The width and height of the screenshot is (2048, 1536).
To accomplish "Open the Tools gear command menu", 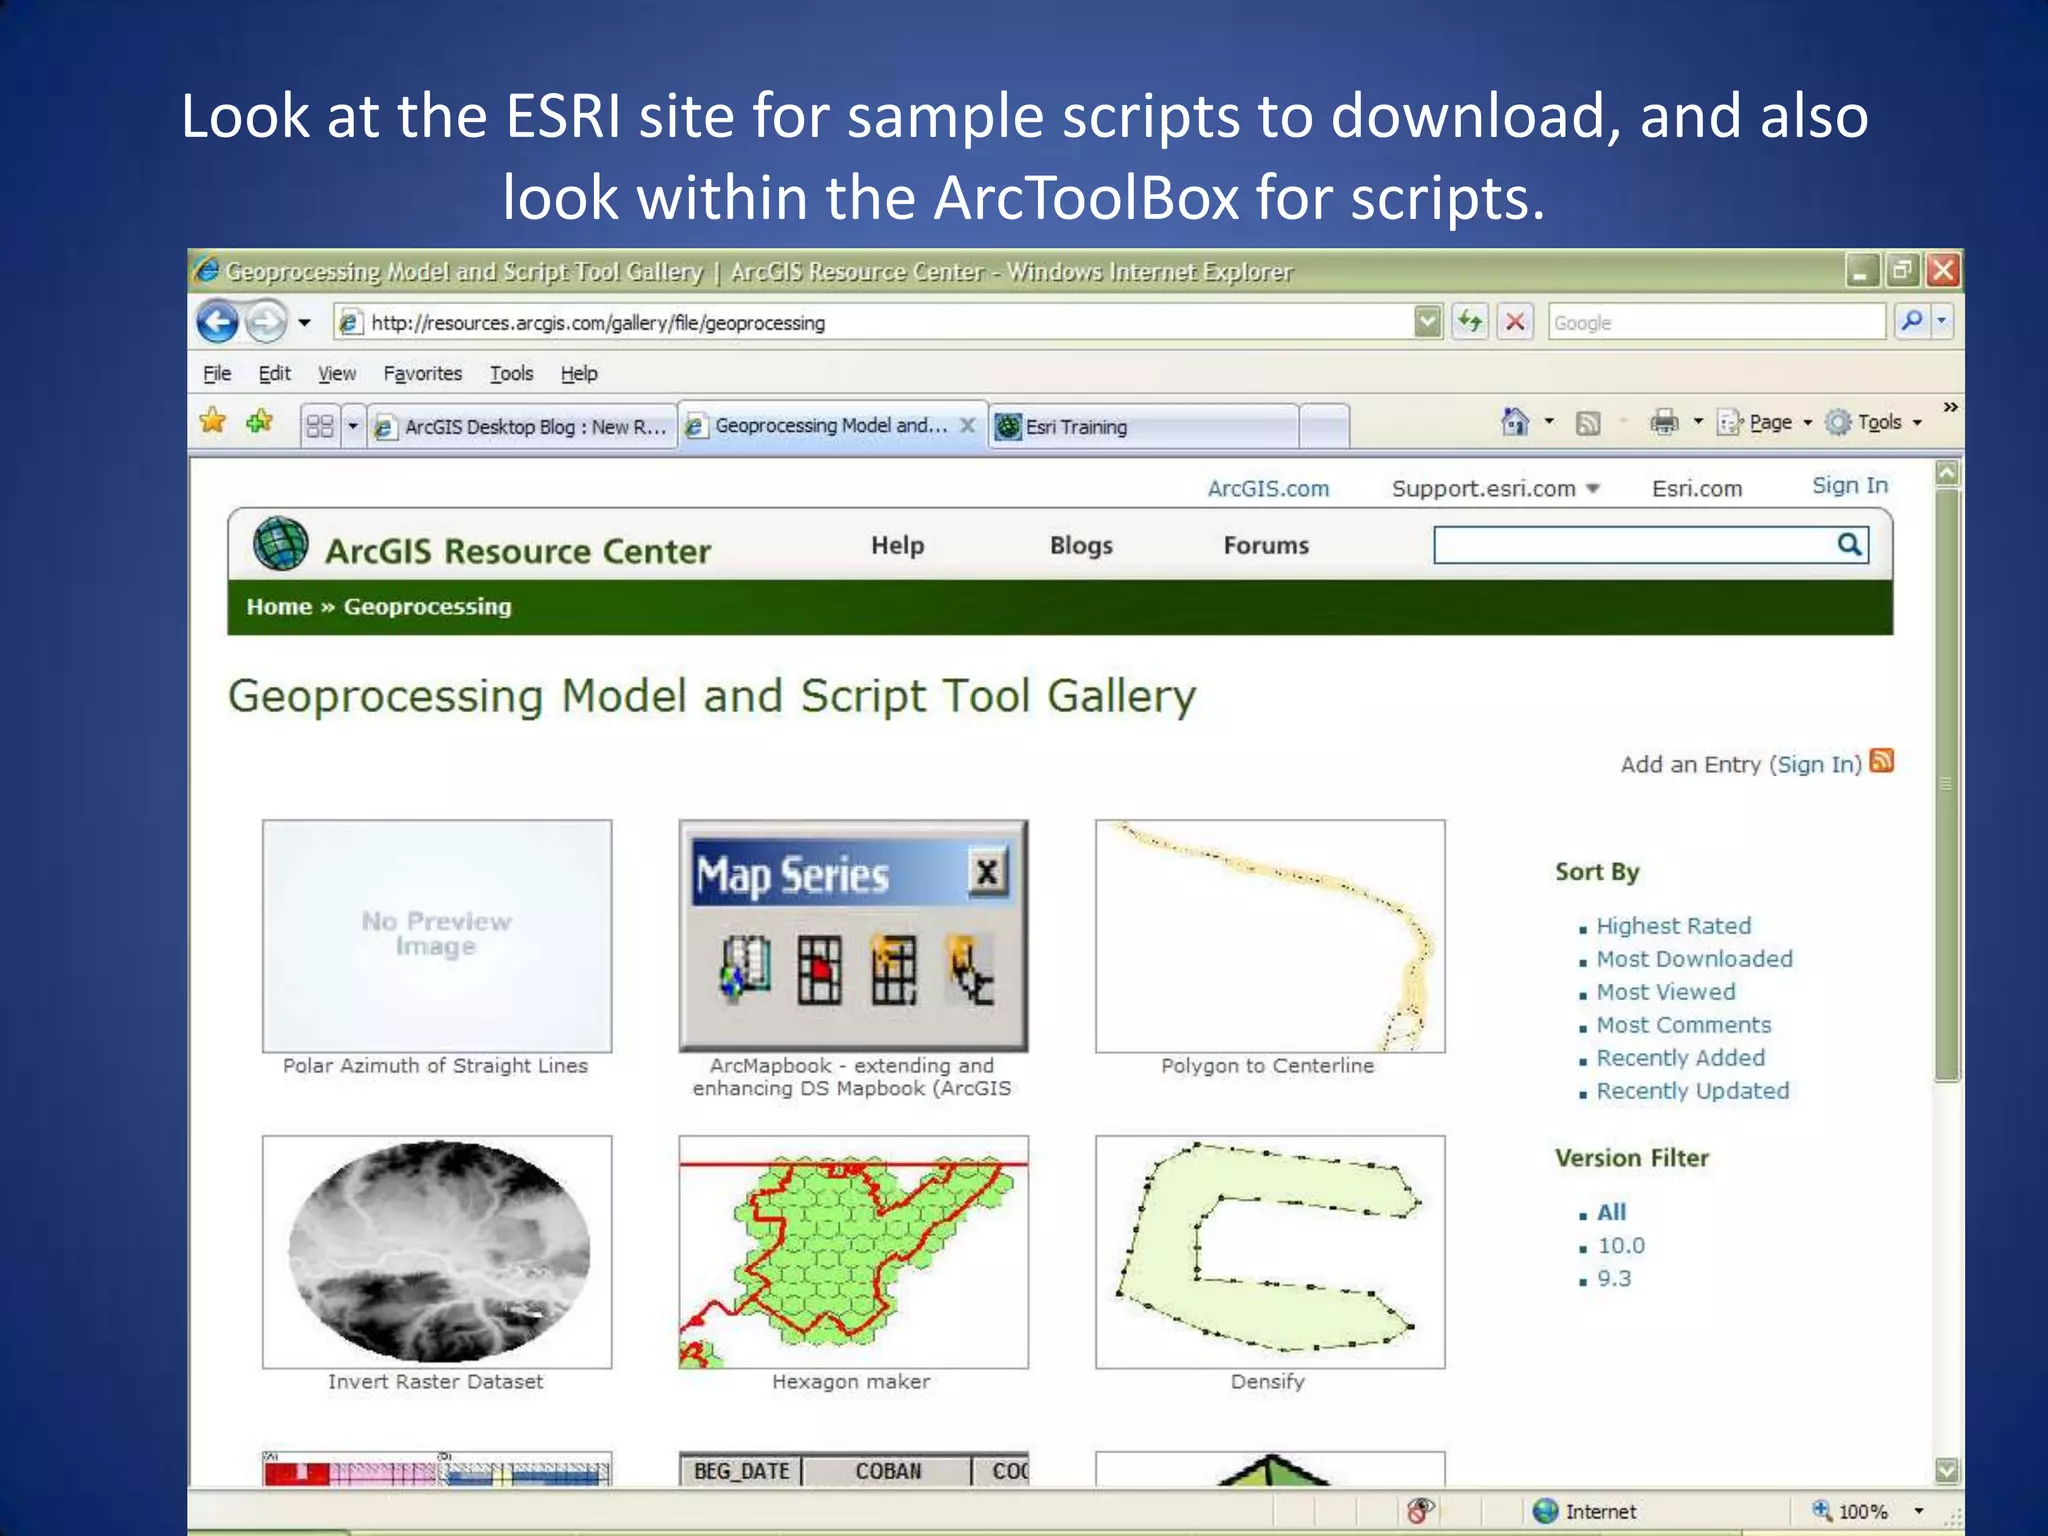I will click(1874, 422).
